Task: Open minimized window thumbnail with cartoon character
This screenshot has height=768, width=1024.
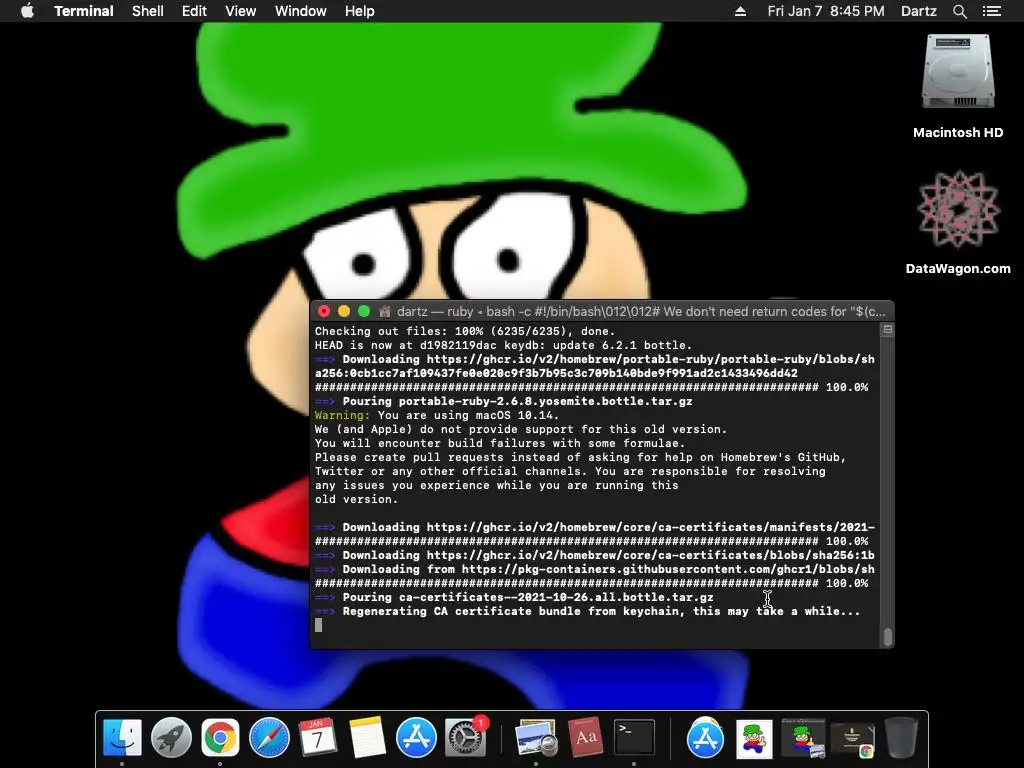Action: click(803, 738)
